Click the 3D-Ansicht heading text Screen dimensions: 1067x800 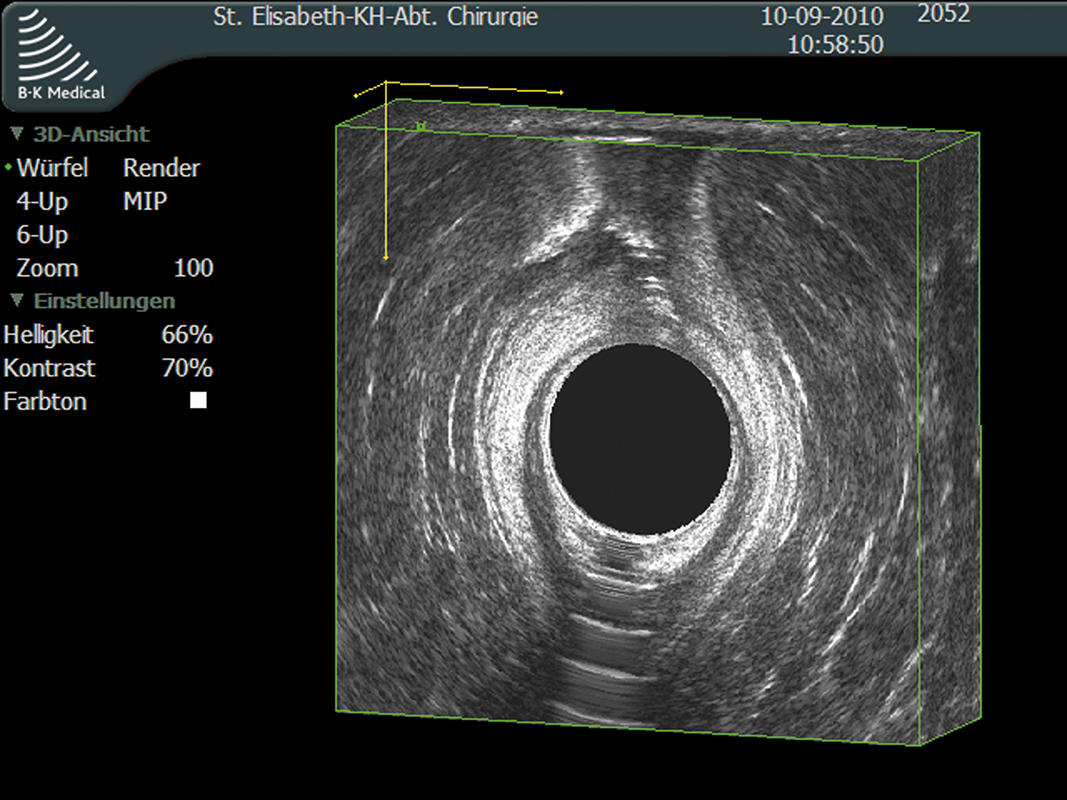click(x=91, y=134)
